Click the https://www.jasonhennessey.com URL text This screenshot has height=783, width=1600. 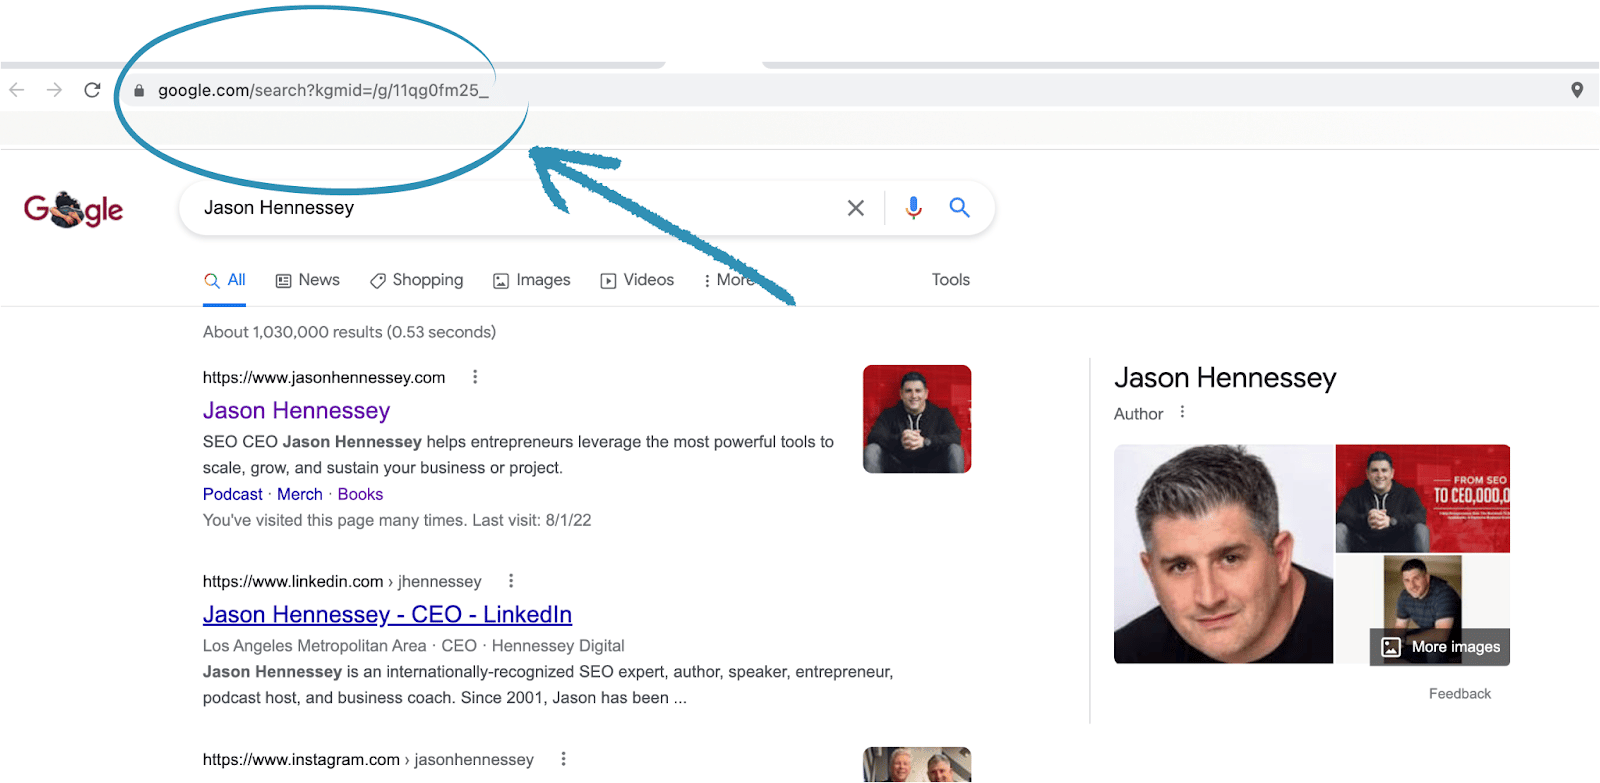tap(324, 377)
